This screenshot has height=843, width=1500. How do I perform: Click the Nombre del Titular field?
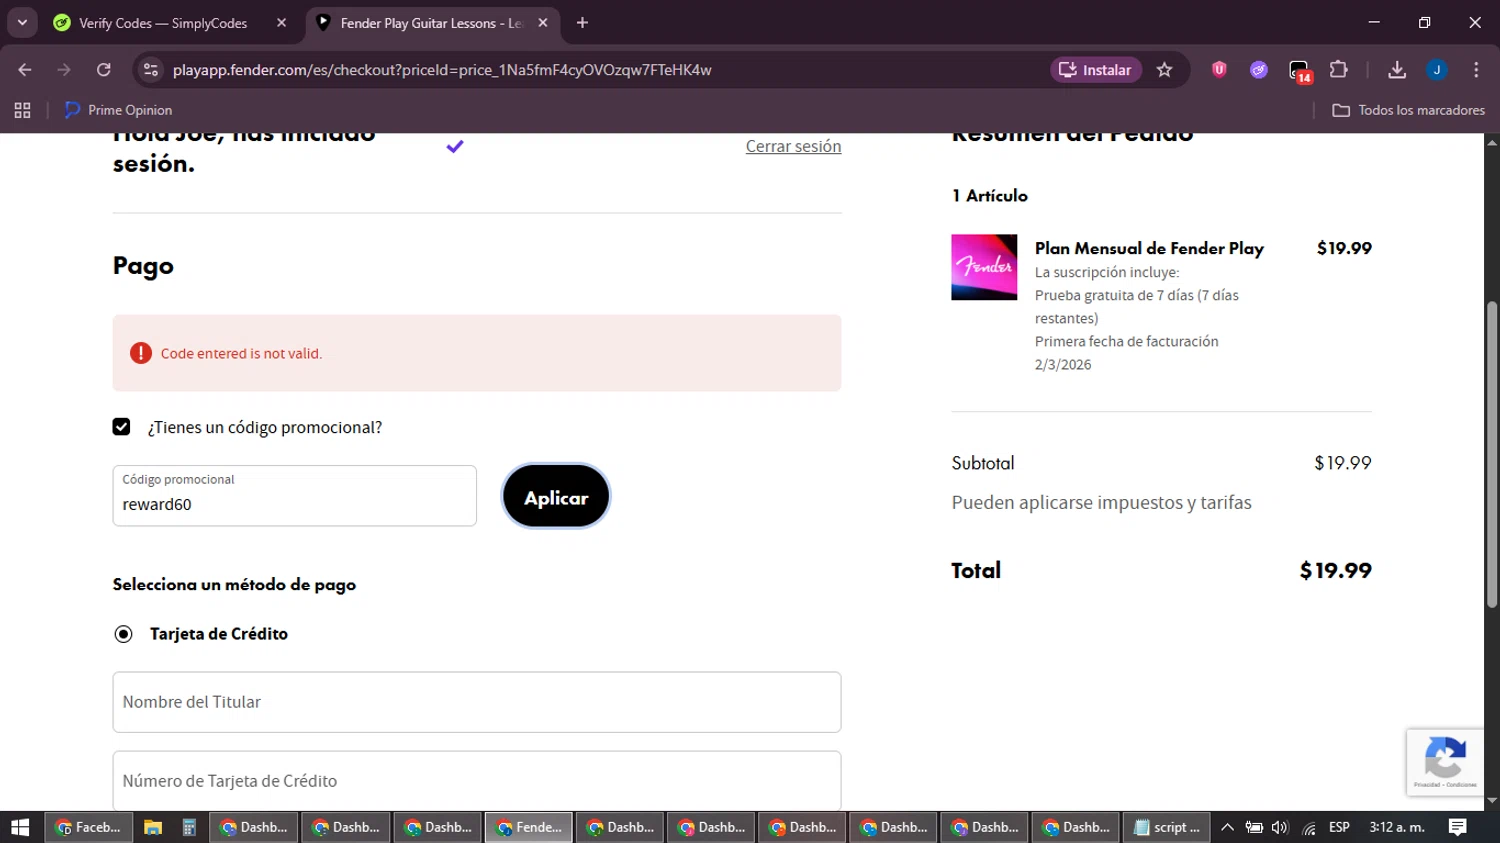477,702
